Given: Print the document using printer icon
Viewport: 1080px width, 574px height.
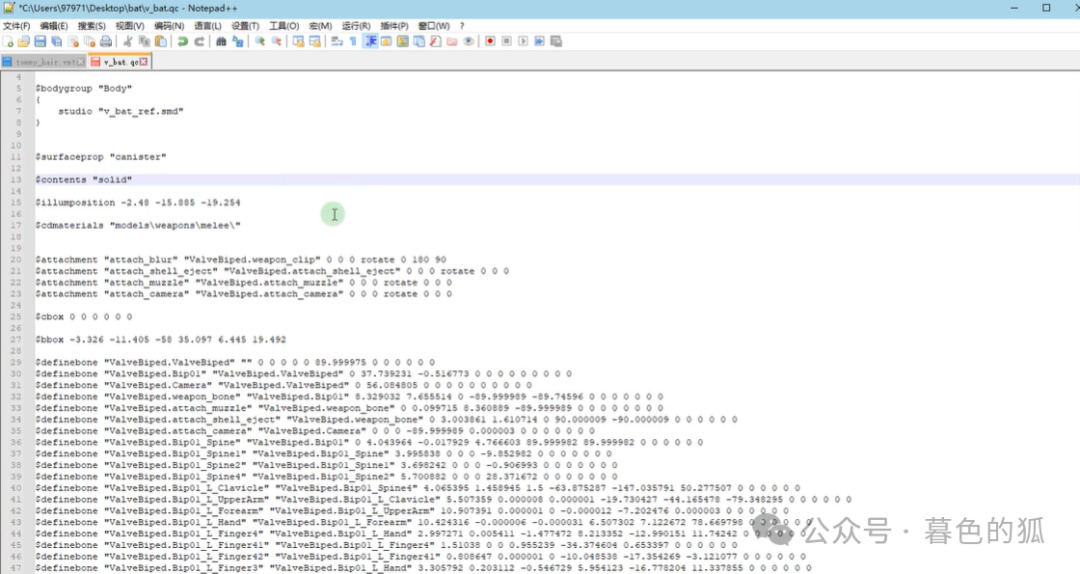Looking at the screenshot, I should (106, 41).
